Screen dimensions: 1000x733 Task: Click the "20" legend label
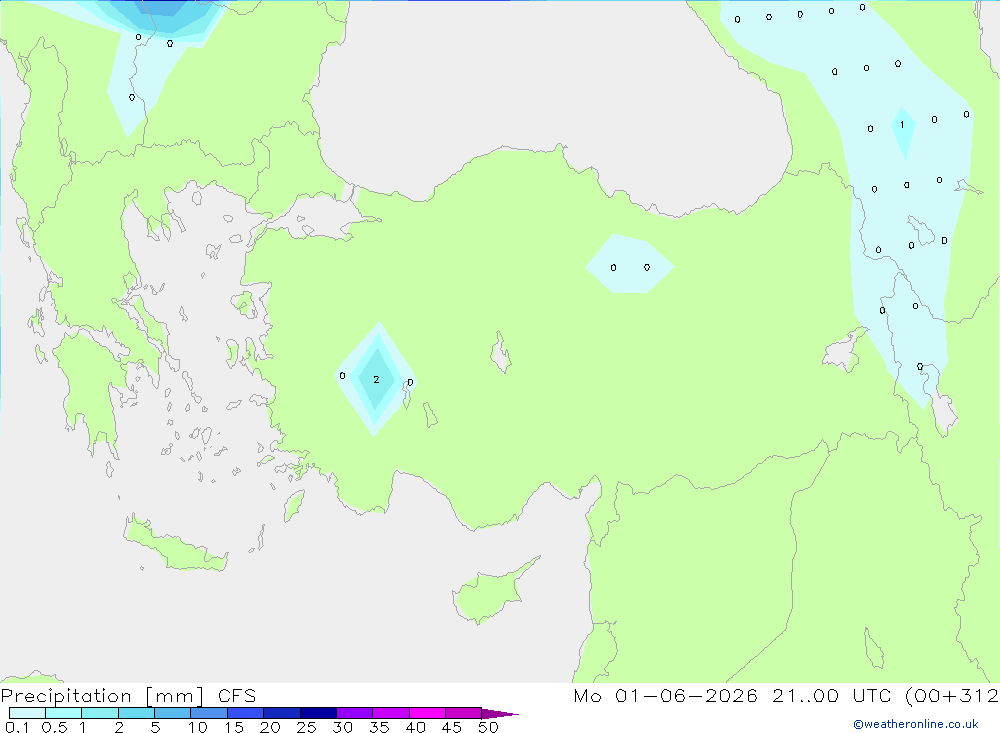(270, 727)
